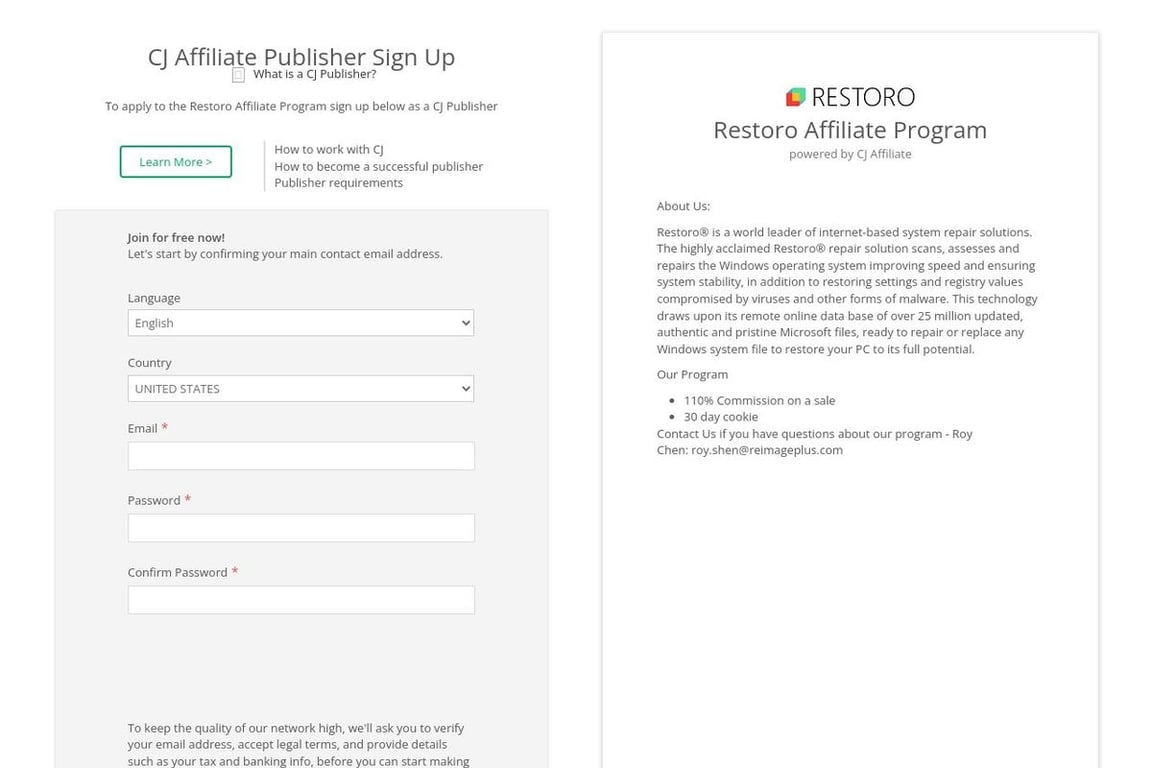The image size is (1152, 768).
Task: Click '110% Commission on a sale' bullet
Action: [x=760, y=401]
